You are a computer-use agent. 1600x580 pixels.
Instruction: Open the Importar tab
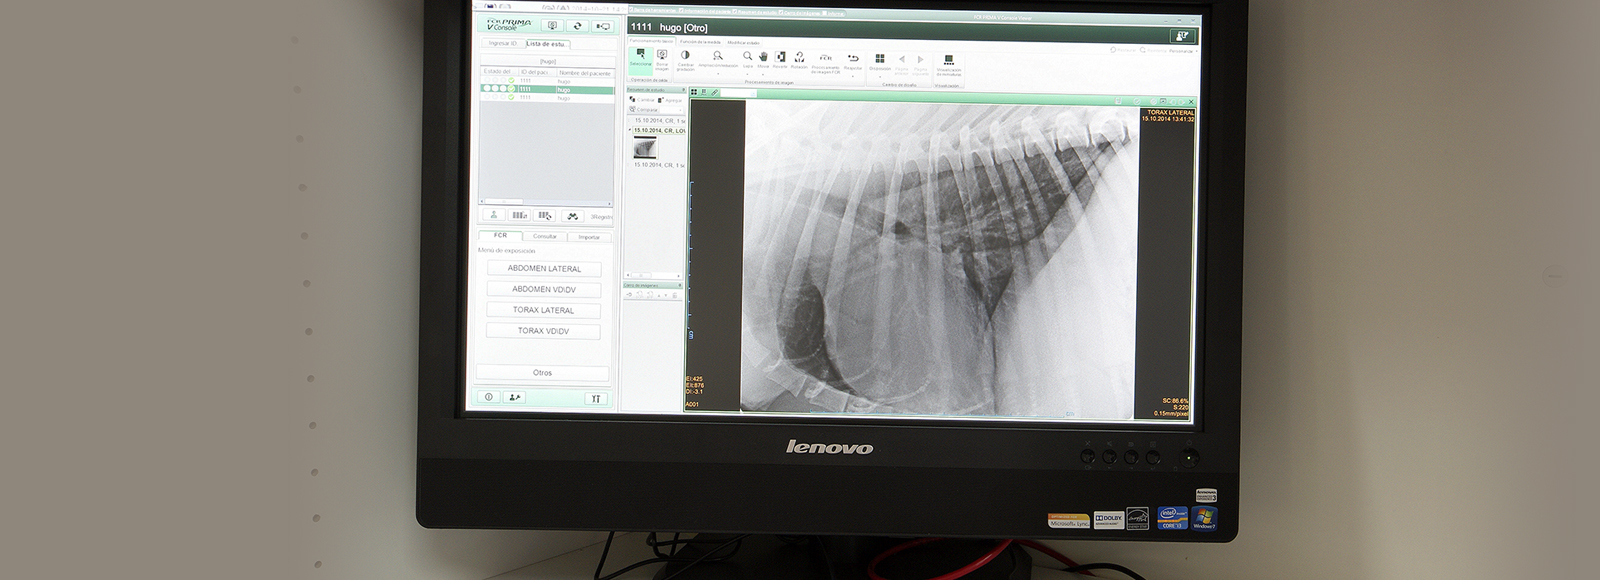tap(589, 237)
